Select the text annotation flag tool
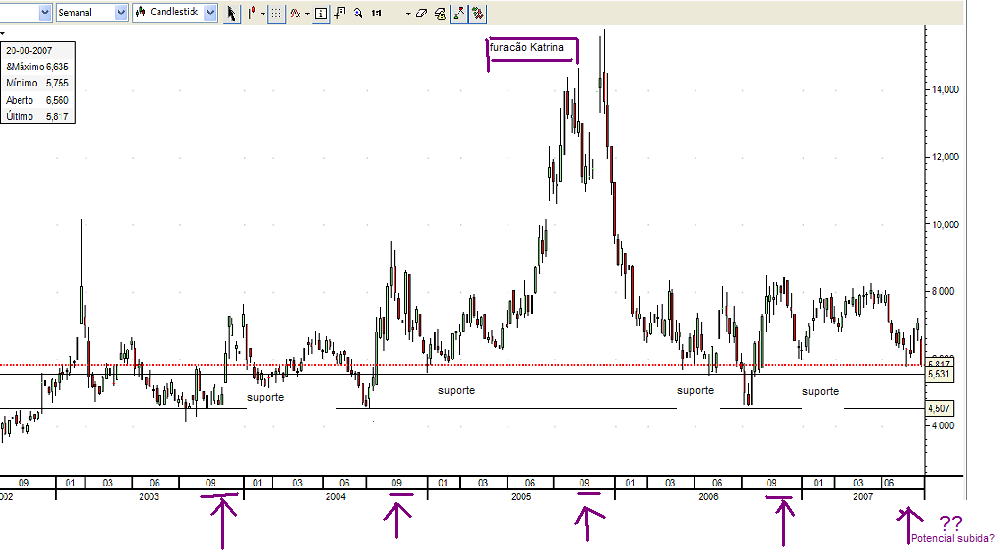The image size is (1000, 555). (340, 13)
